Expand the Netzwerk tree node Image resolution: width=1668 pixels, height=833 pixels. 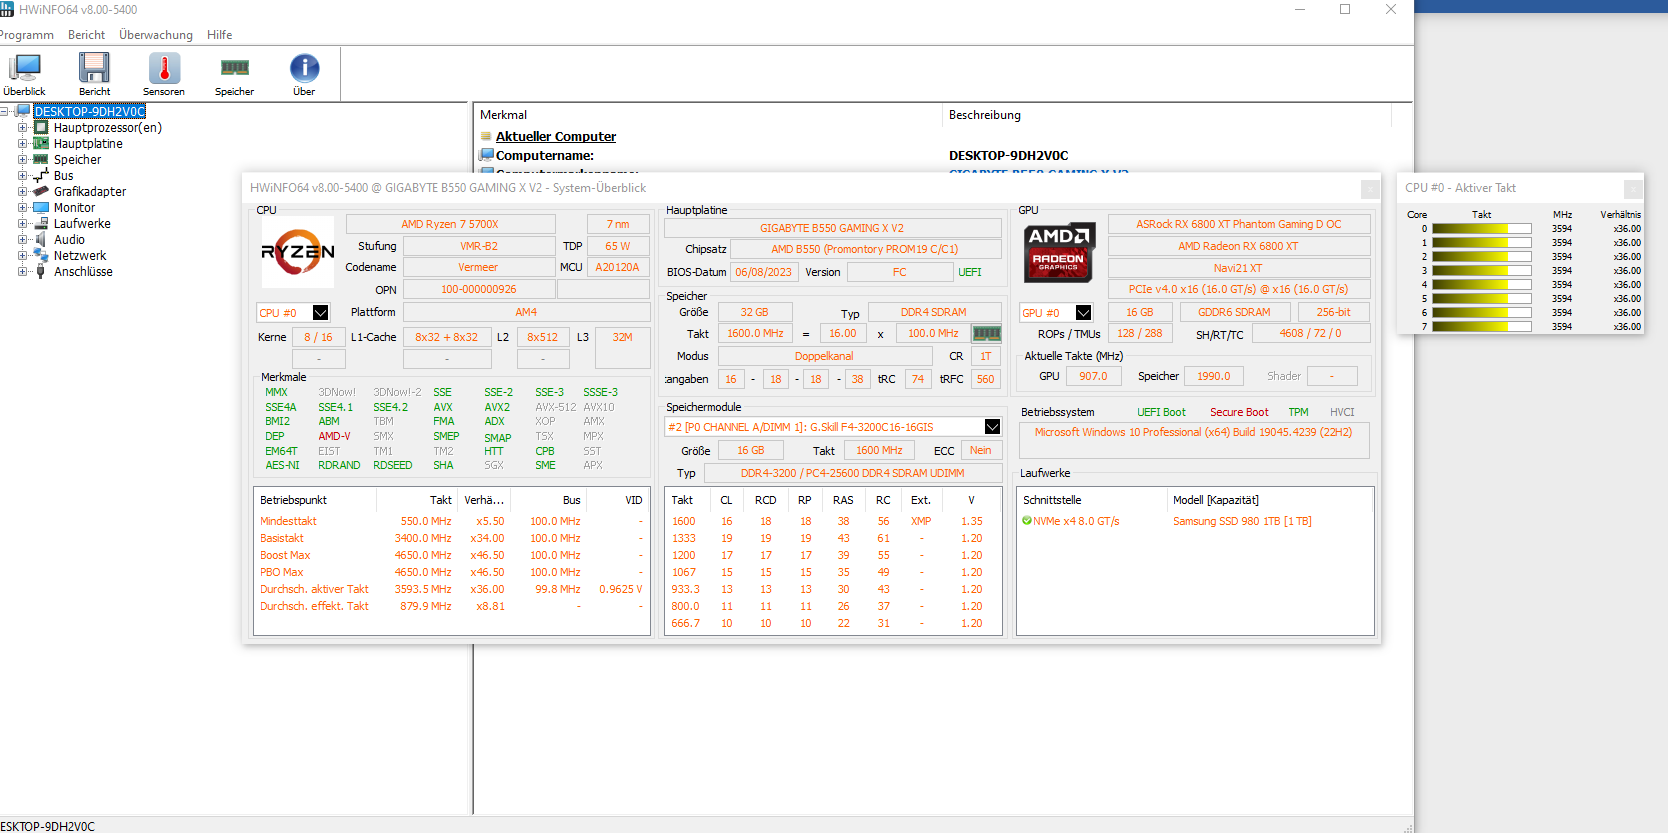pos(22,256)
